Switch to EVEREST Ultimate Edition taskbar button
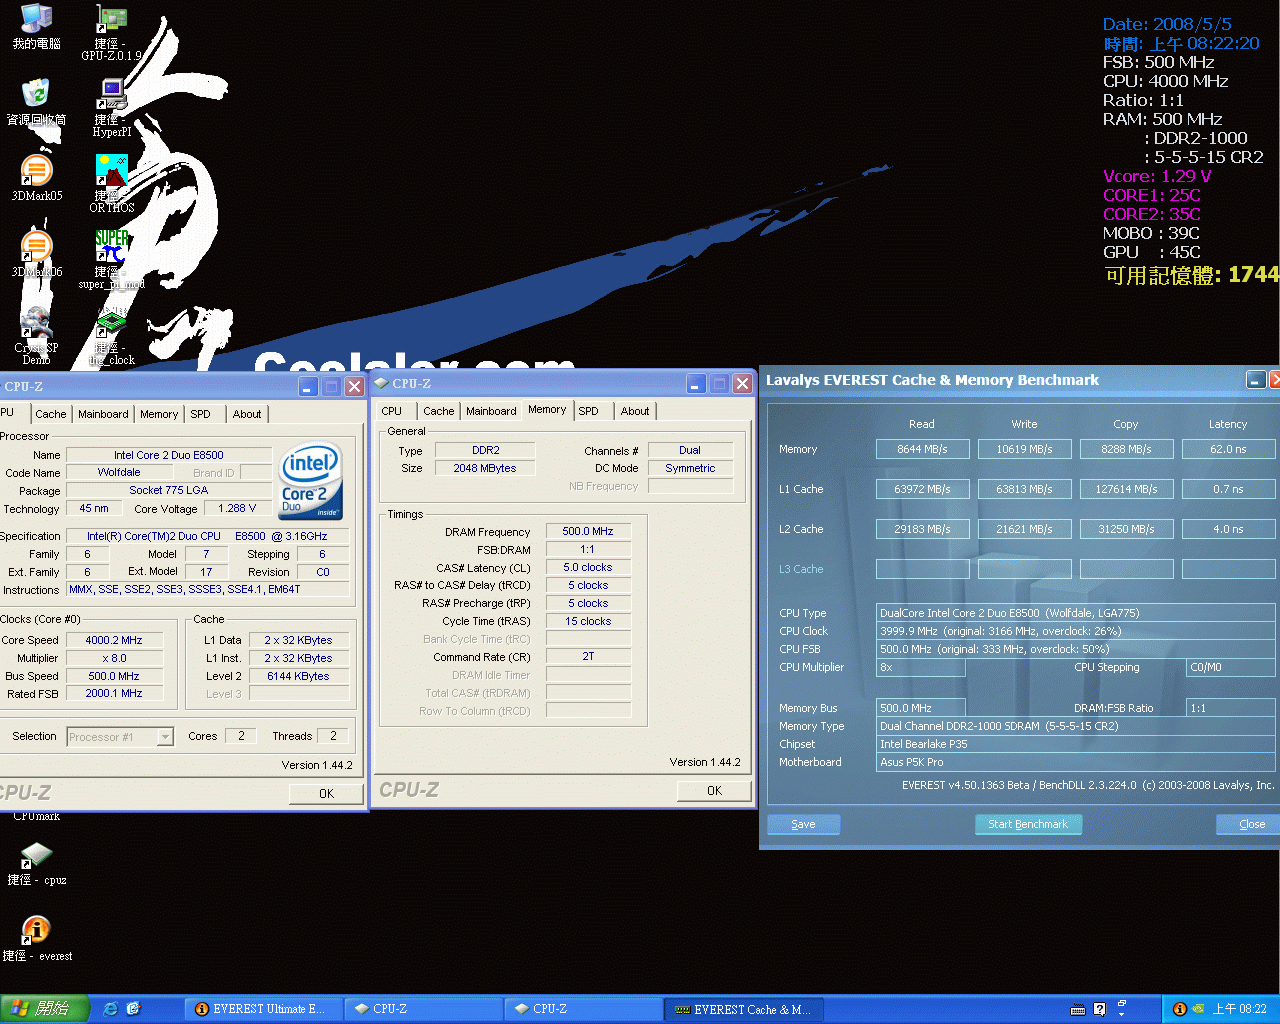1280x1024 pixels. coord(263,1009)
